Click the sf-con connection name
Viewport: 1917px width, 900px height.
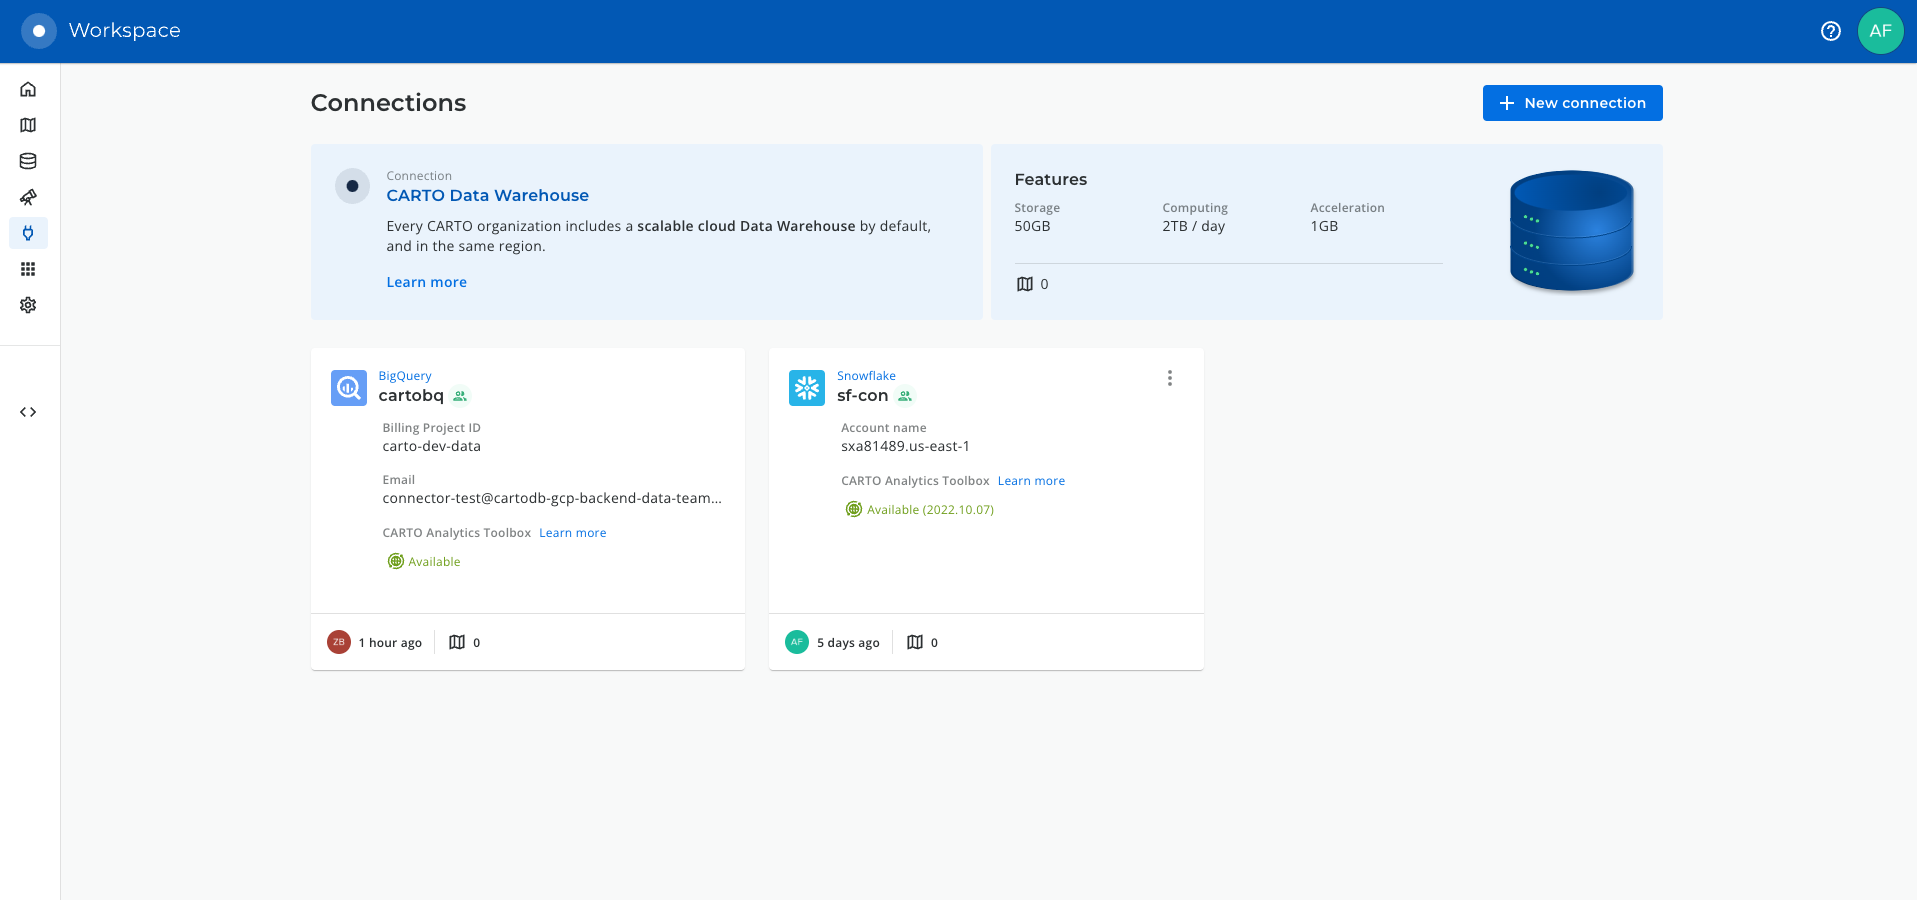[862, 396]
